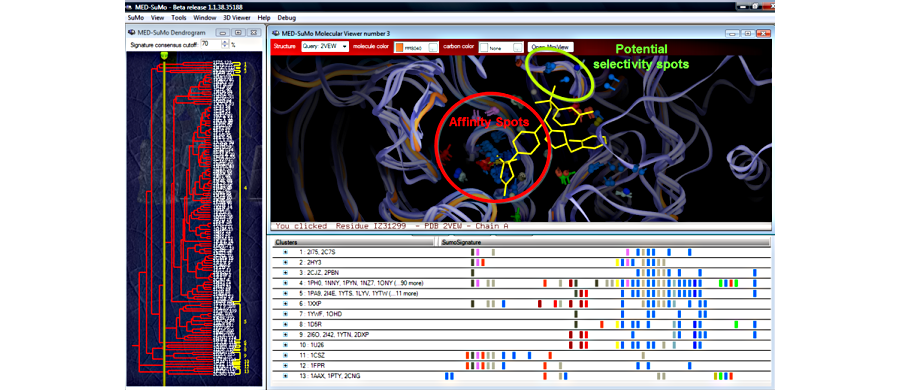
Task: Open the Tools menu
Action: tap(179, 18)
